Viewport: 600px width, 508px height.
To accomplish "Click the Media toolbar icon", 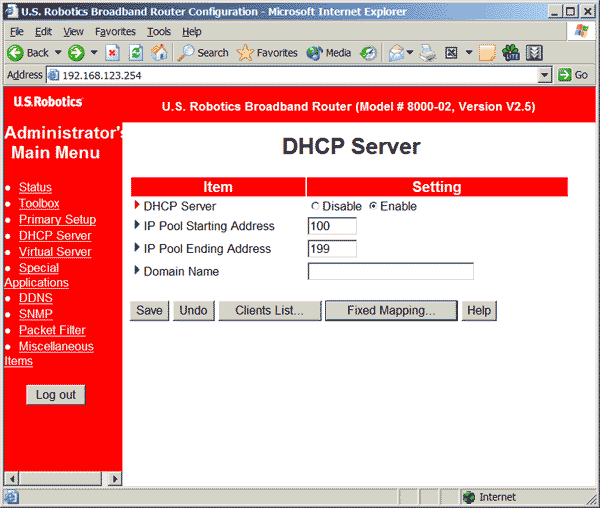I will click(329, 53).
